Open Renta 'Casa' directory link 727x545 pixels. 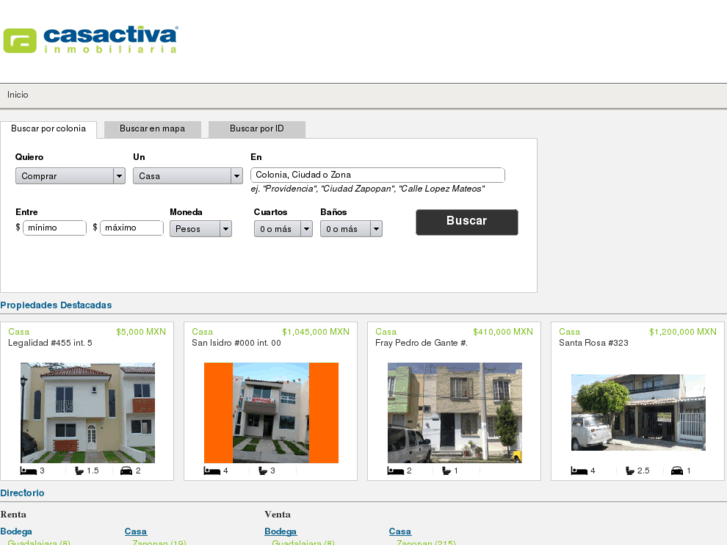(x=135, y=532)
